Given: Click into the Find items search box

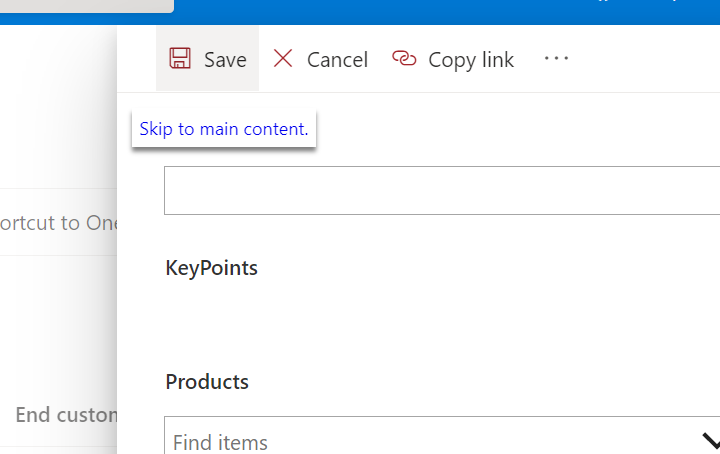Looking at the screenshot, I should [420, 441].
